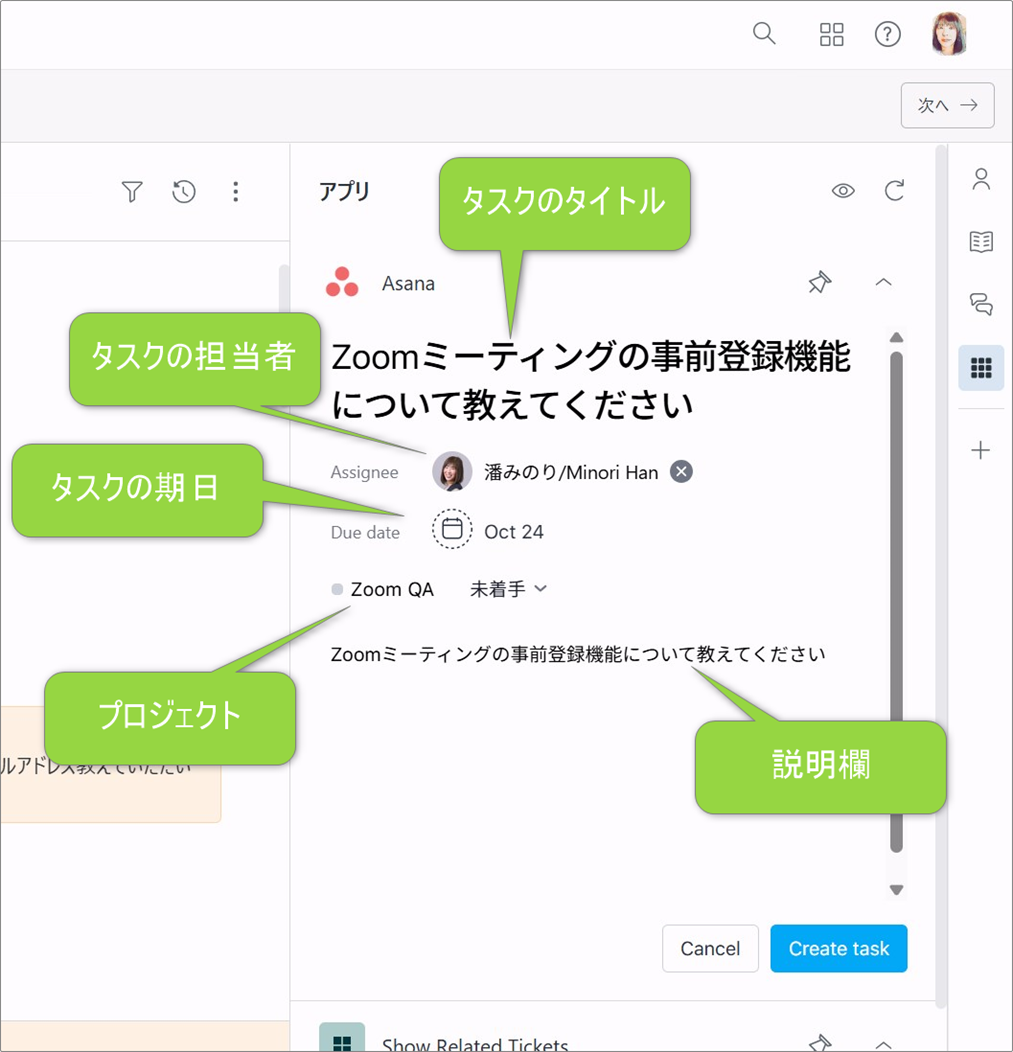
Task: Open the 未着手 status dropdown
Action: (x=509, y=589)
